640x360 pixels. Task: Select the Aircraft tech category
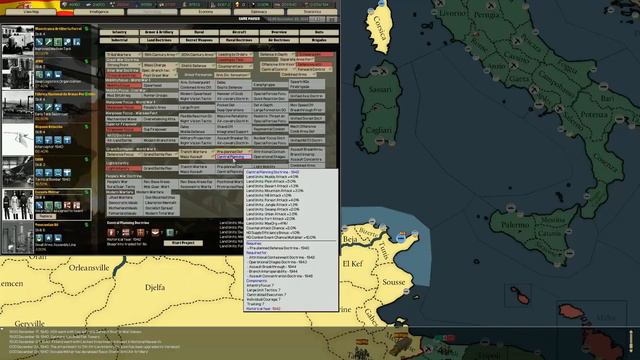tap(239, 32)
